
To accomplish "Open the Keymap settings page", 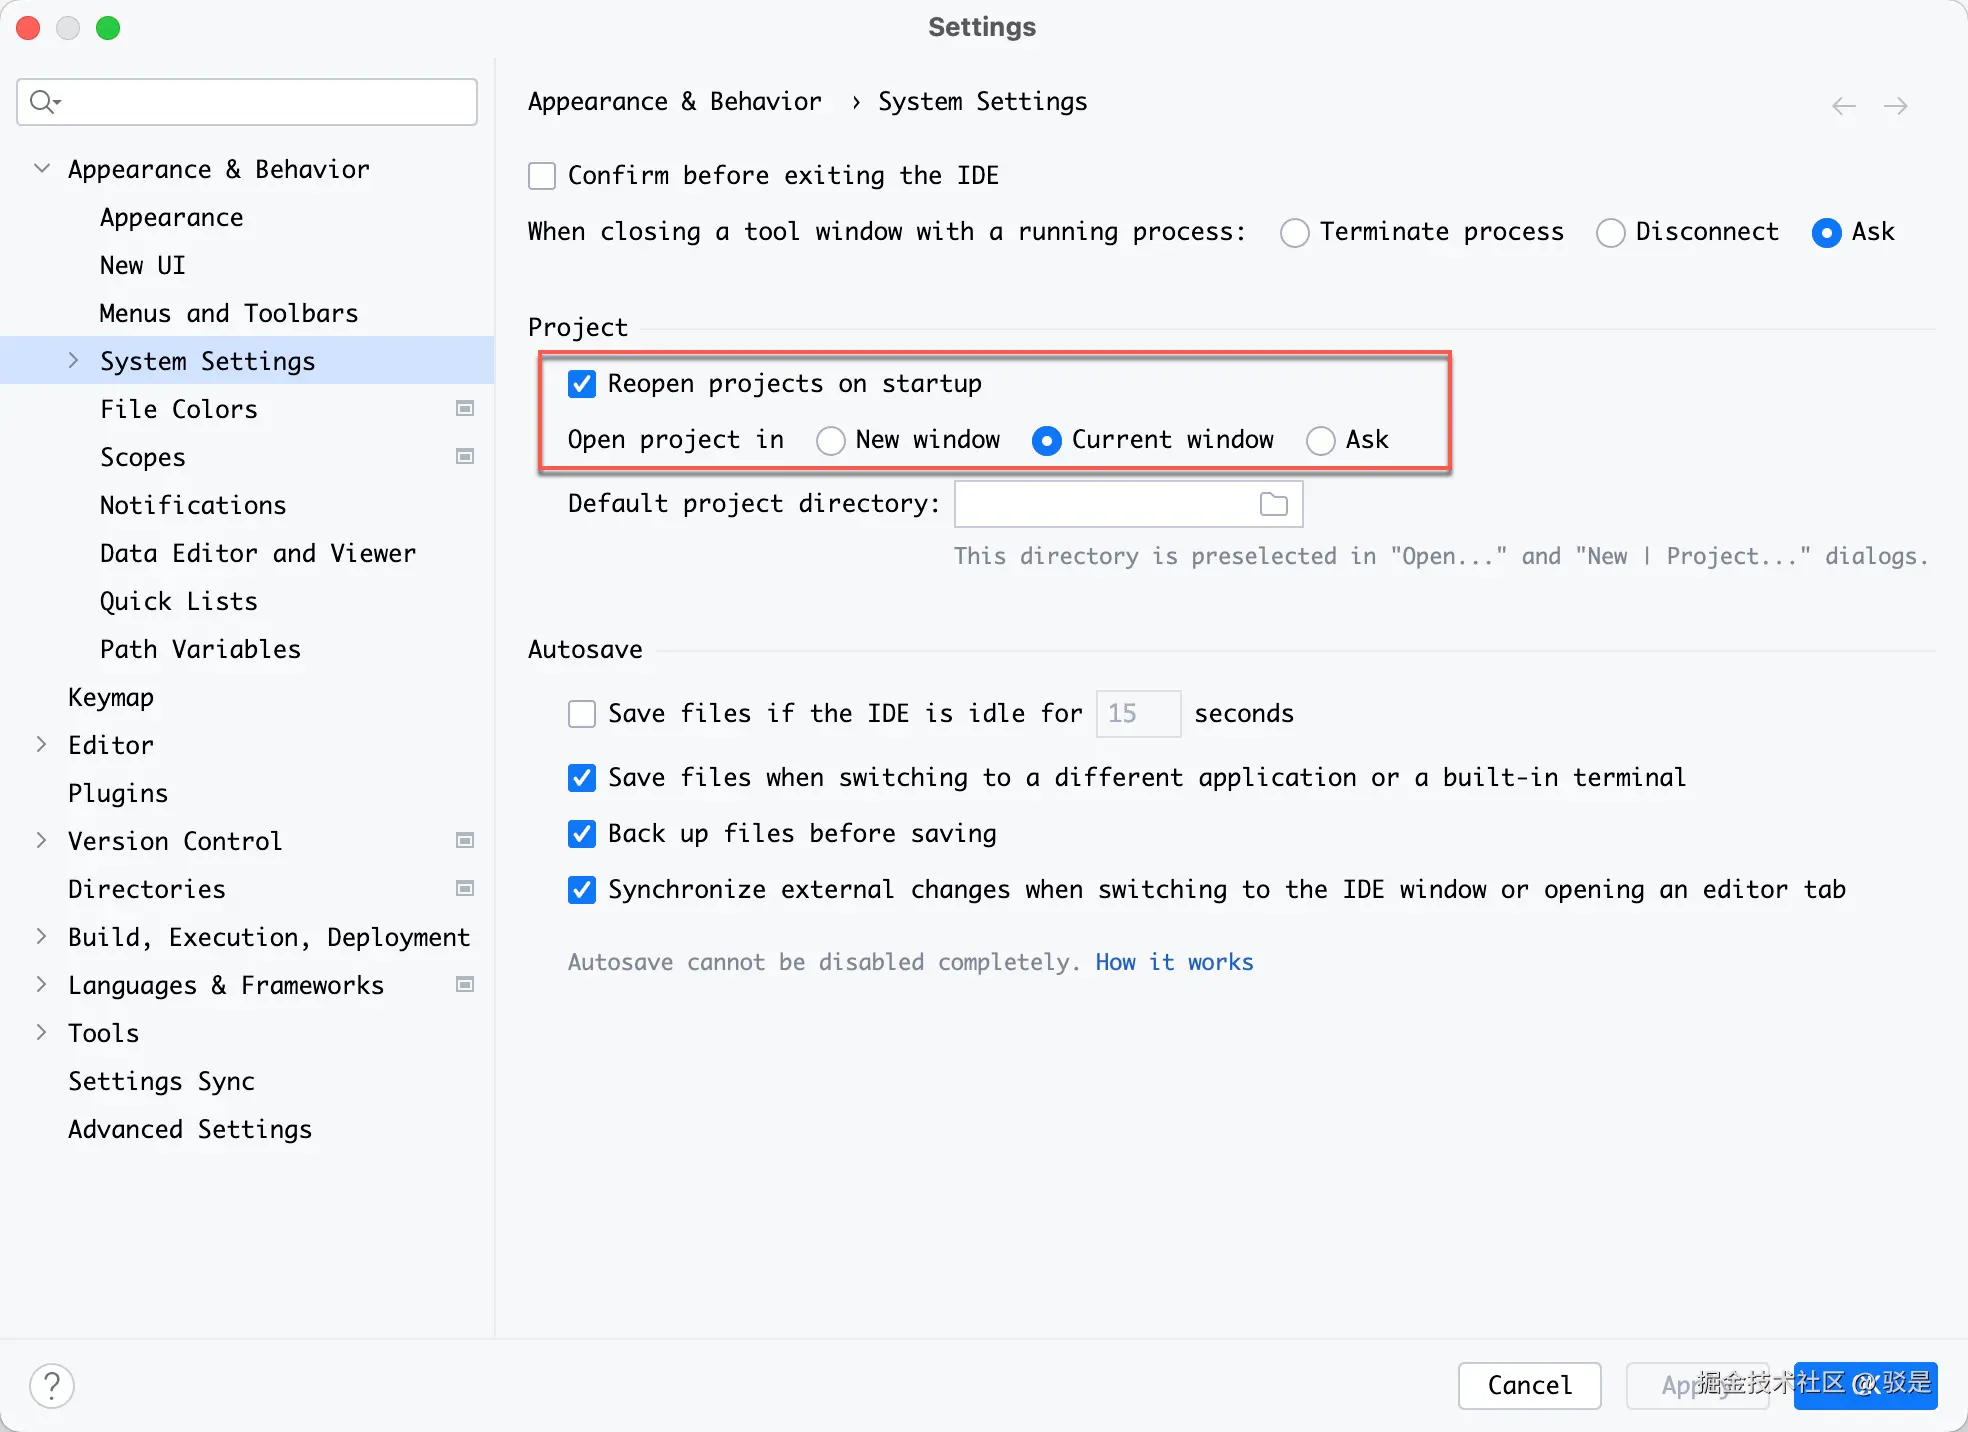I will (x=111, y=696).
